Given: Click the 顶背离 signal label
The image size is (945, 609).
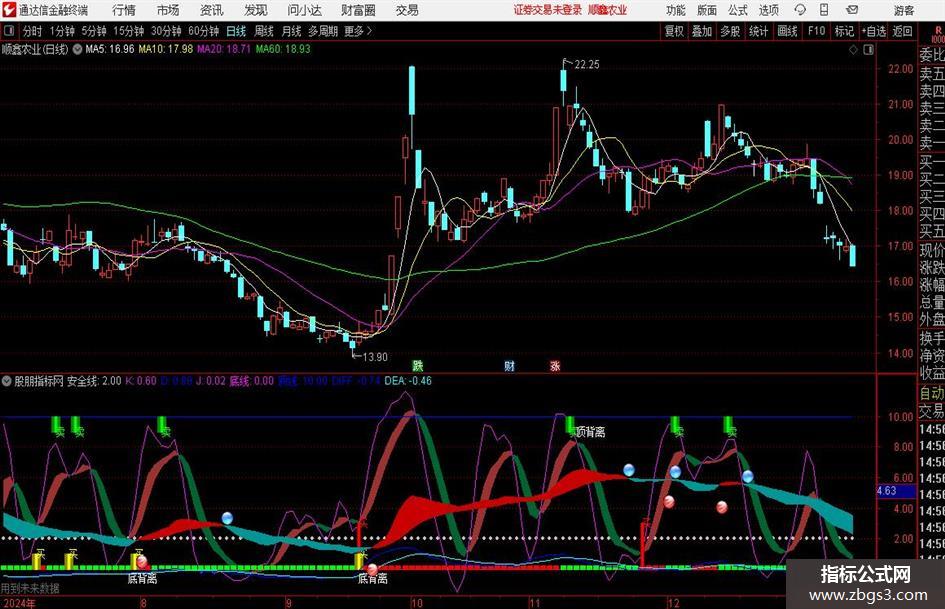Looking at the screenshot, I should click(x=590, y=432).
